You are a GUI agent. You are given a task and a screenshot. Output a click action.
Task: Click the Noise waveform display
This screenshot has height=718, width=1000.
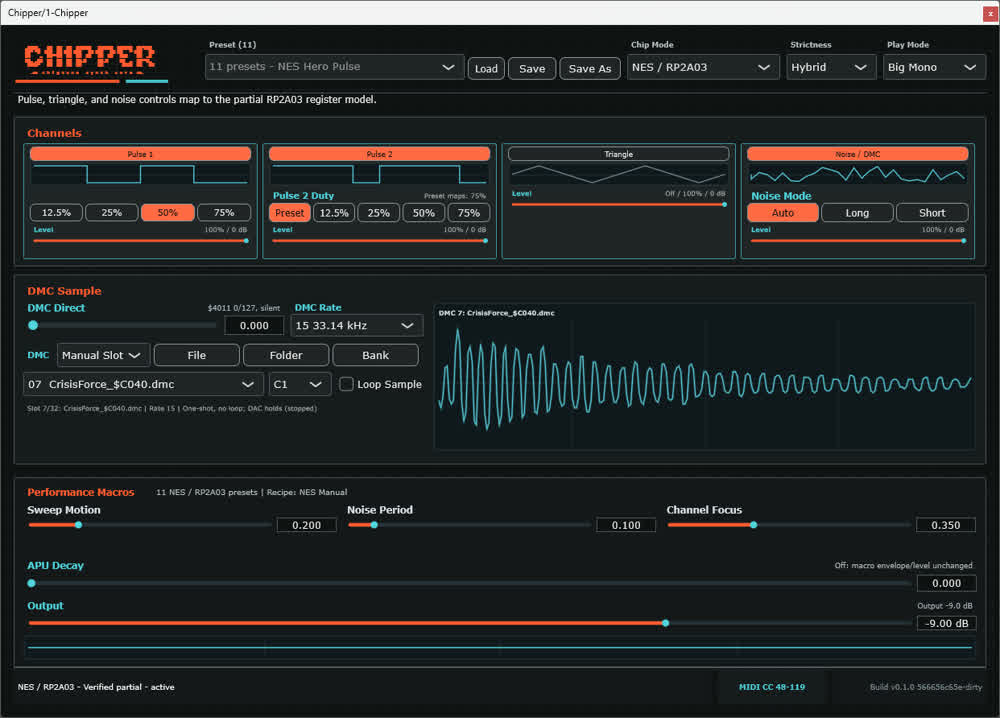(x=858, y=174)
